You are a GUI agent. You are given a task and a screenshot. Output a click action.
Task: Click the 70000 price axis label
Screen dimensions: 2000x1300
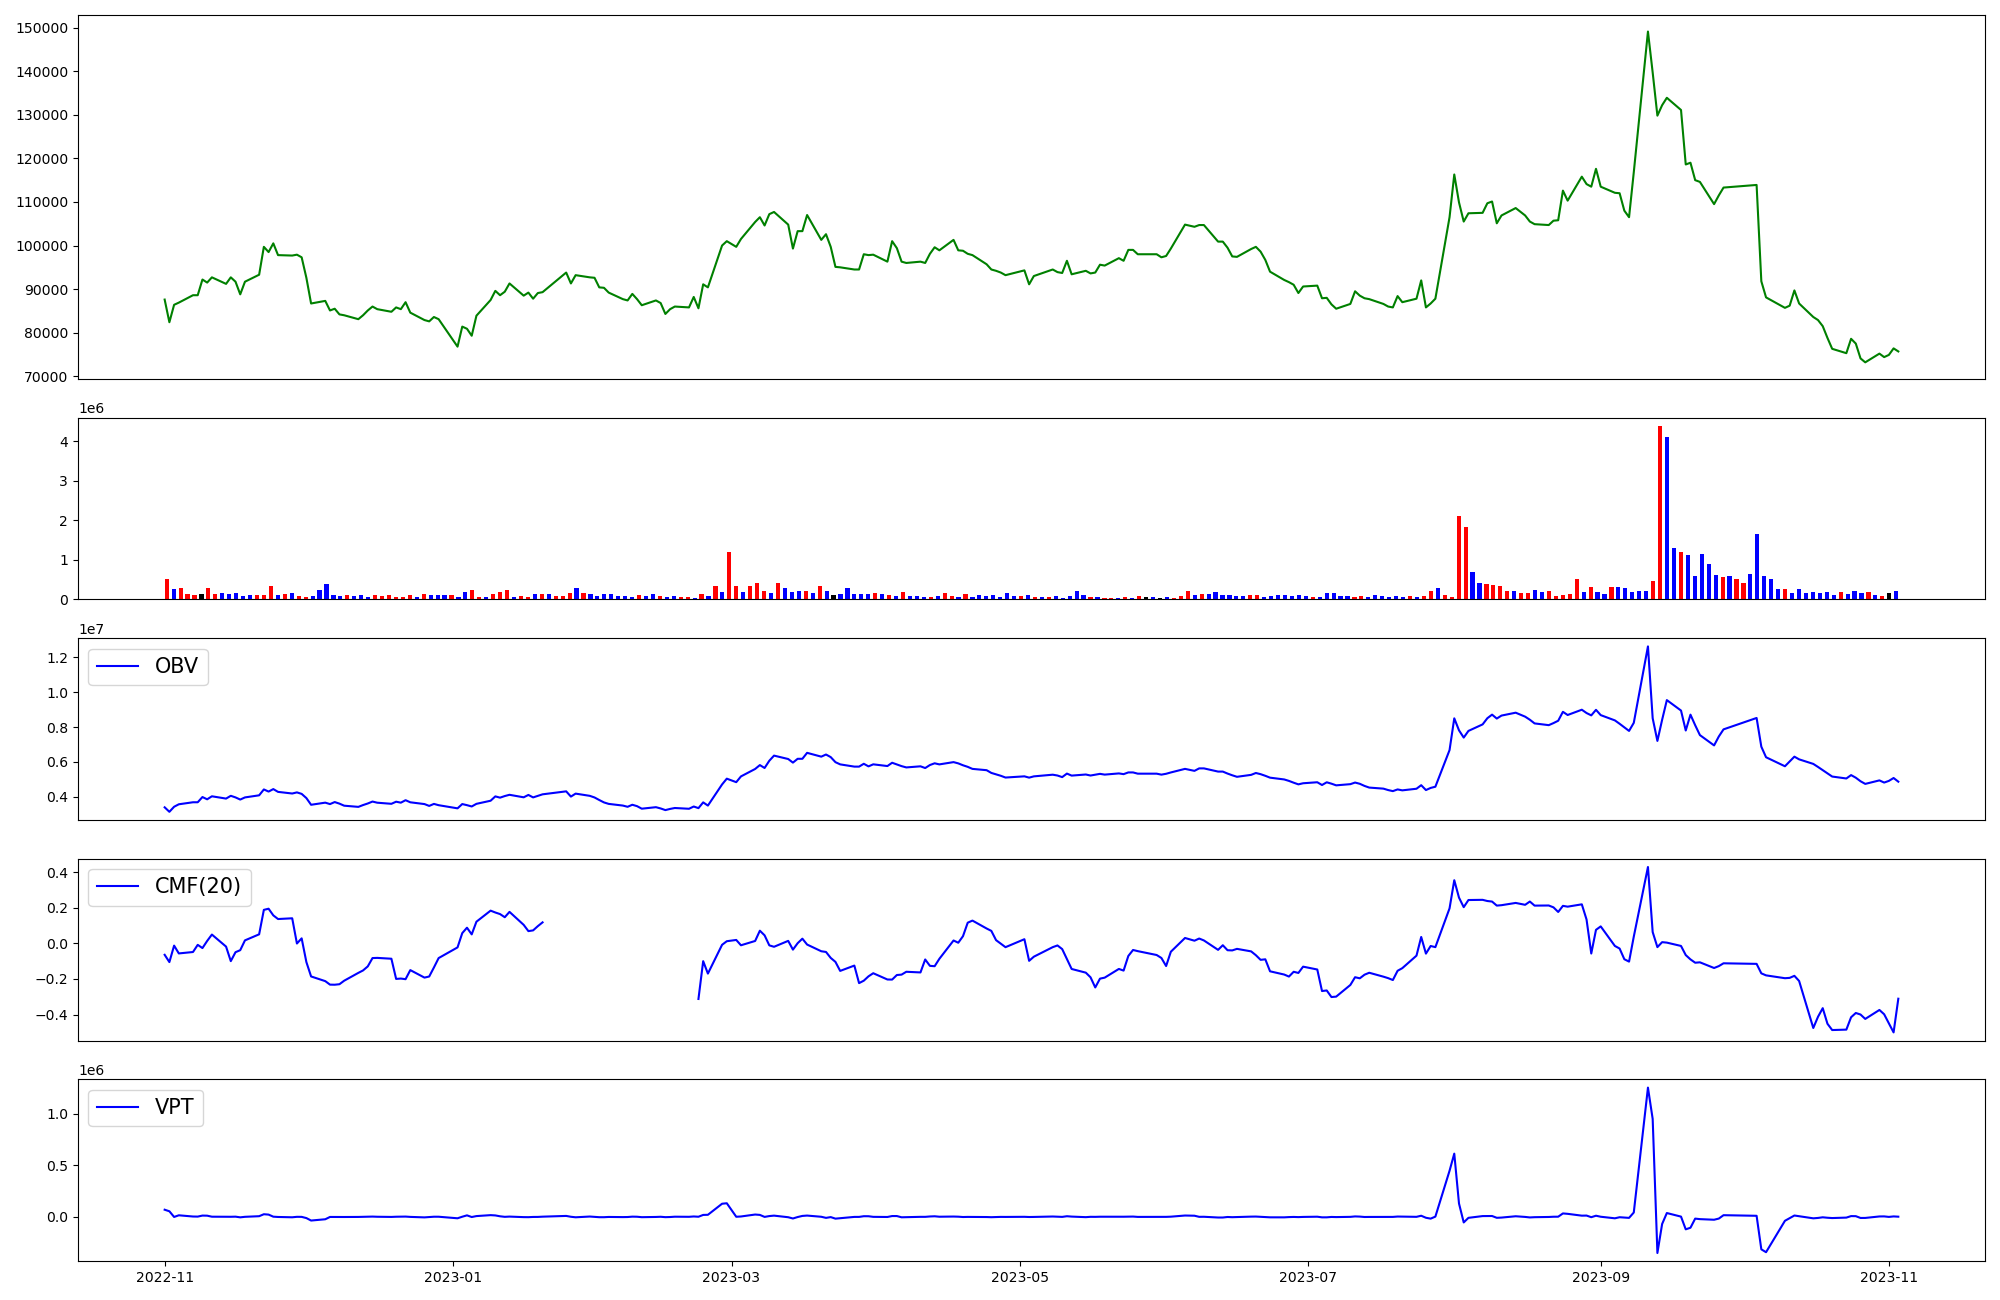45,377
